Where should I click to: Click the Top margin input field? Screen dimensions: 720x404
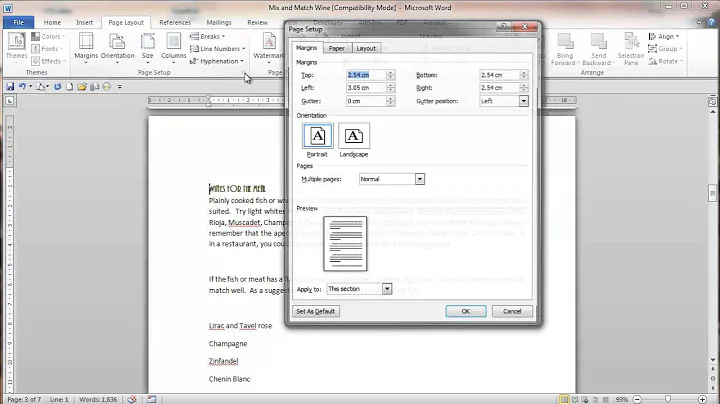[x=366, y=75]
